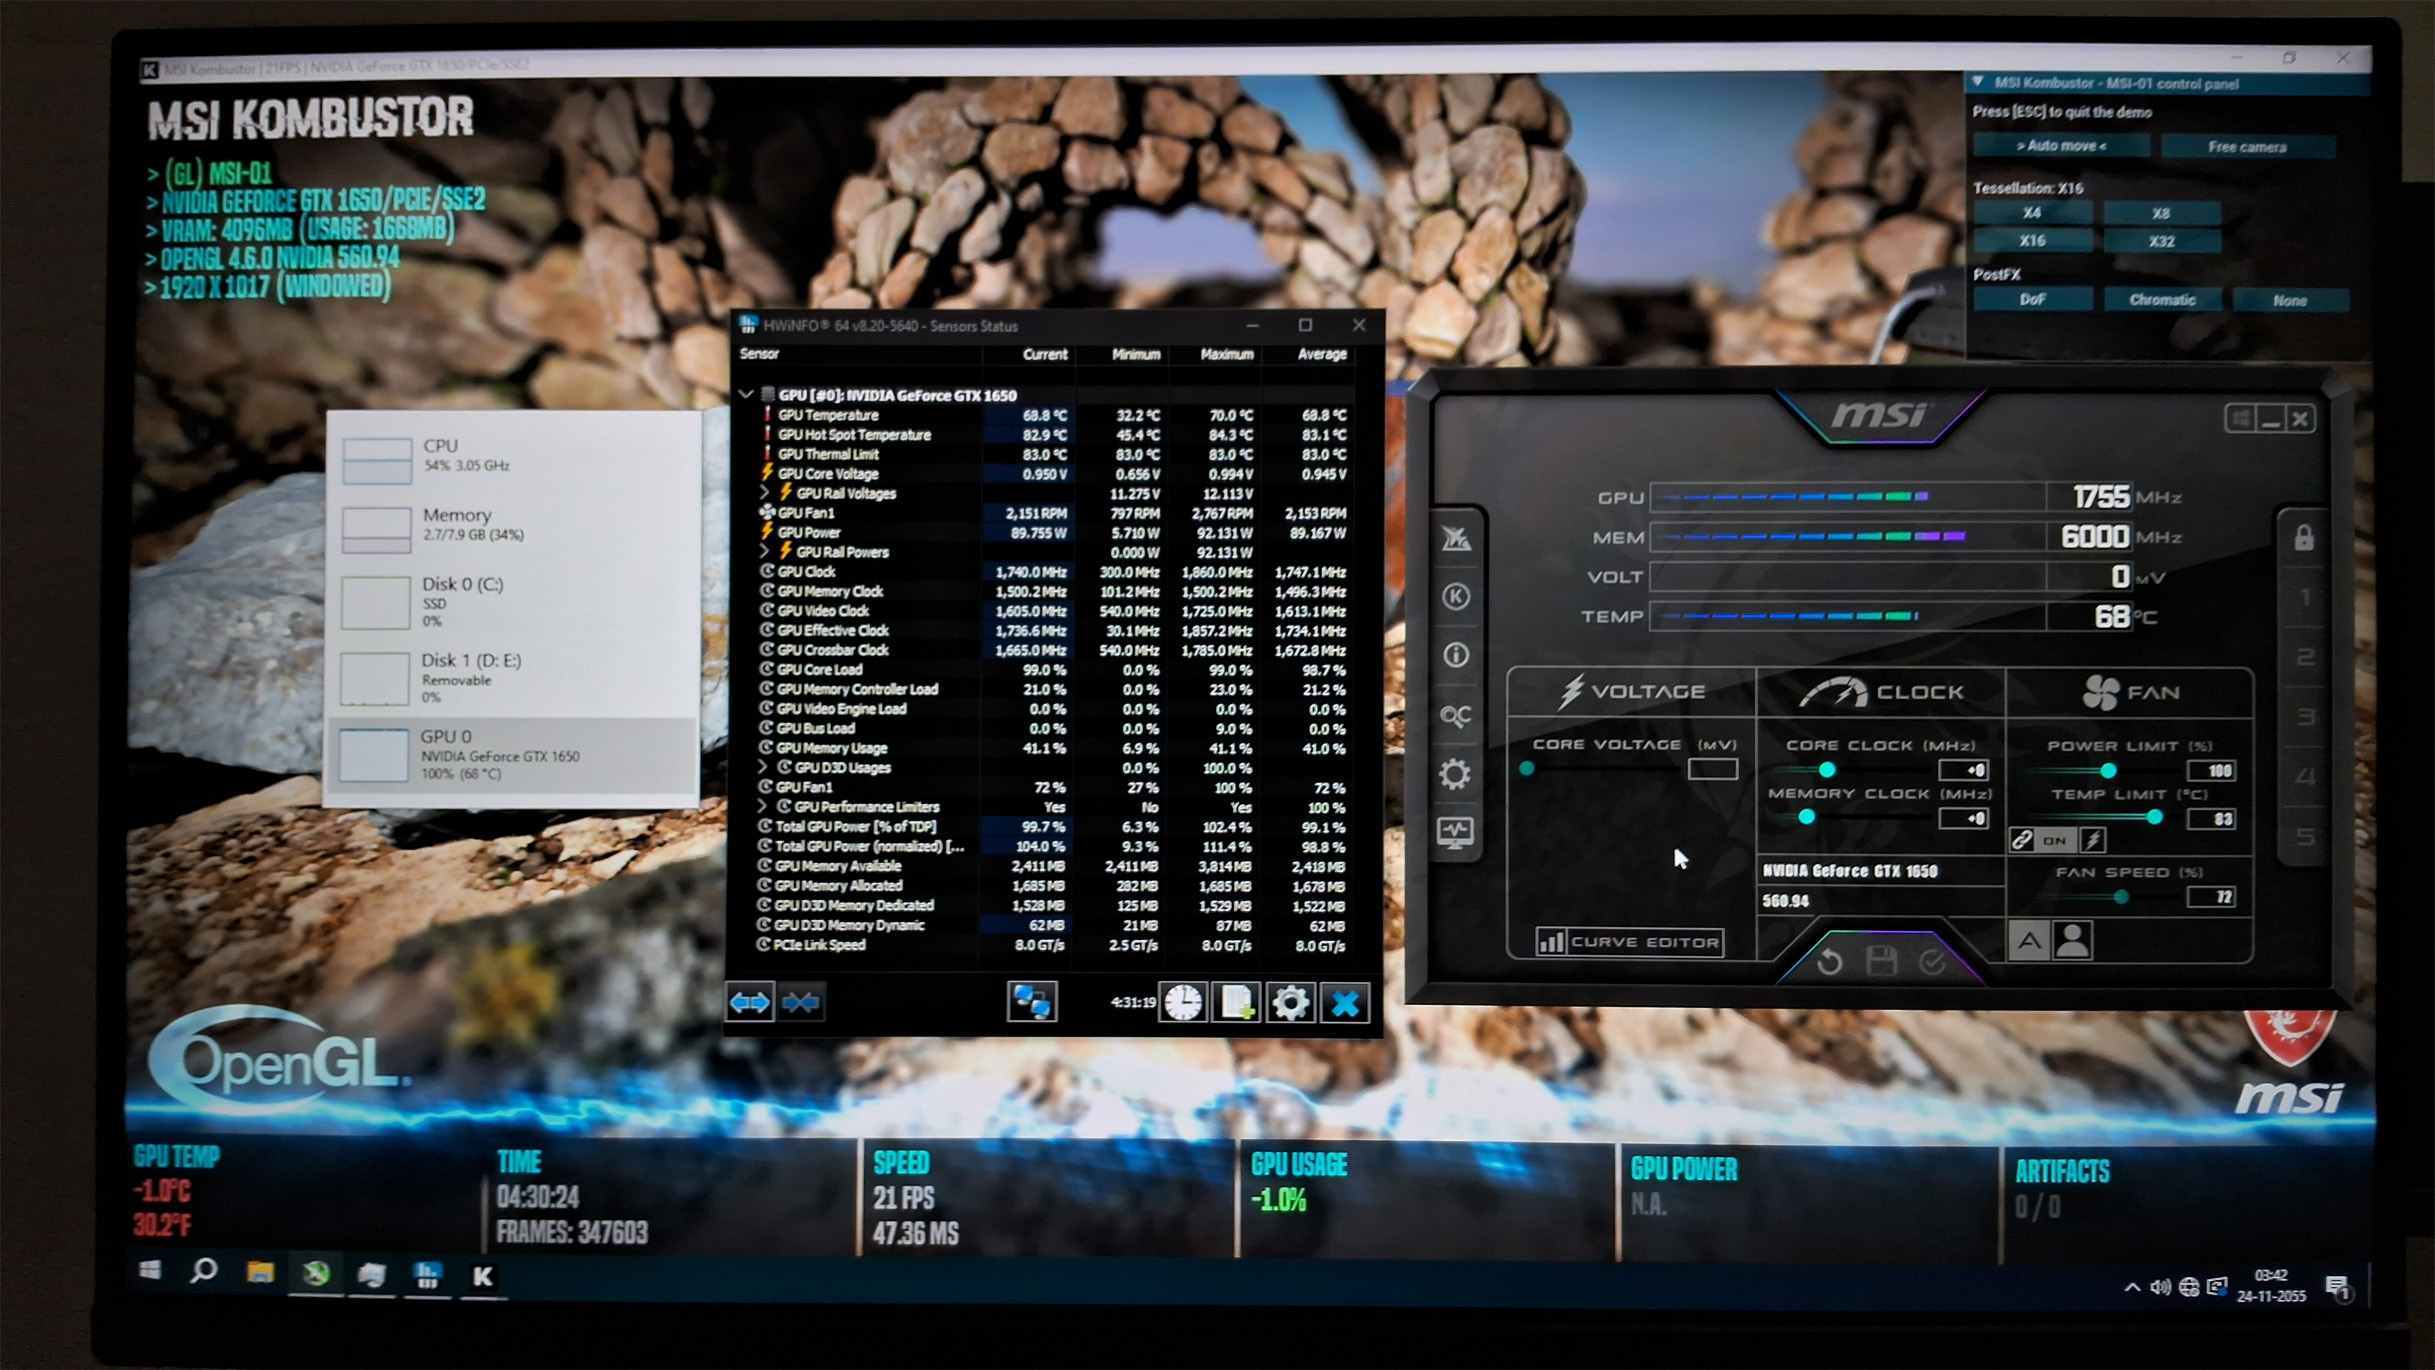Select Disk 0 (C:) in Task Manager list
Screen dimensions: 2435x1370
[513, 601]
